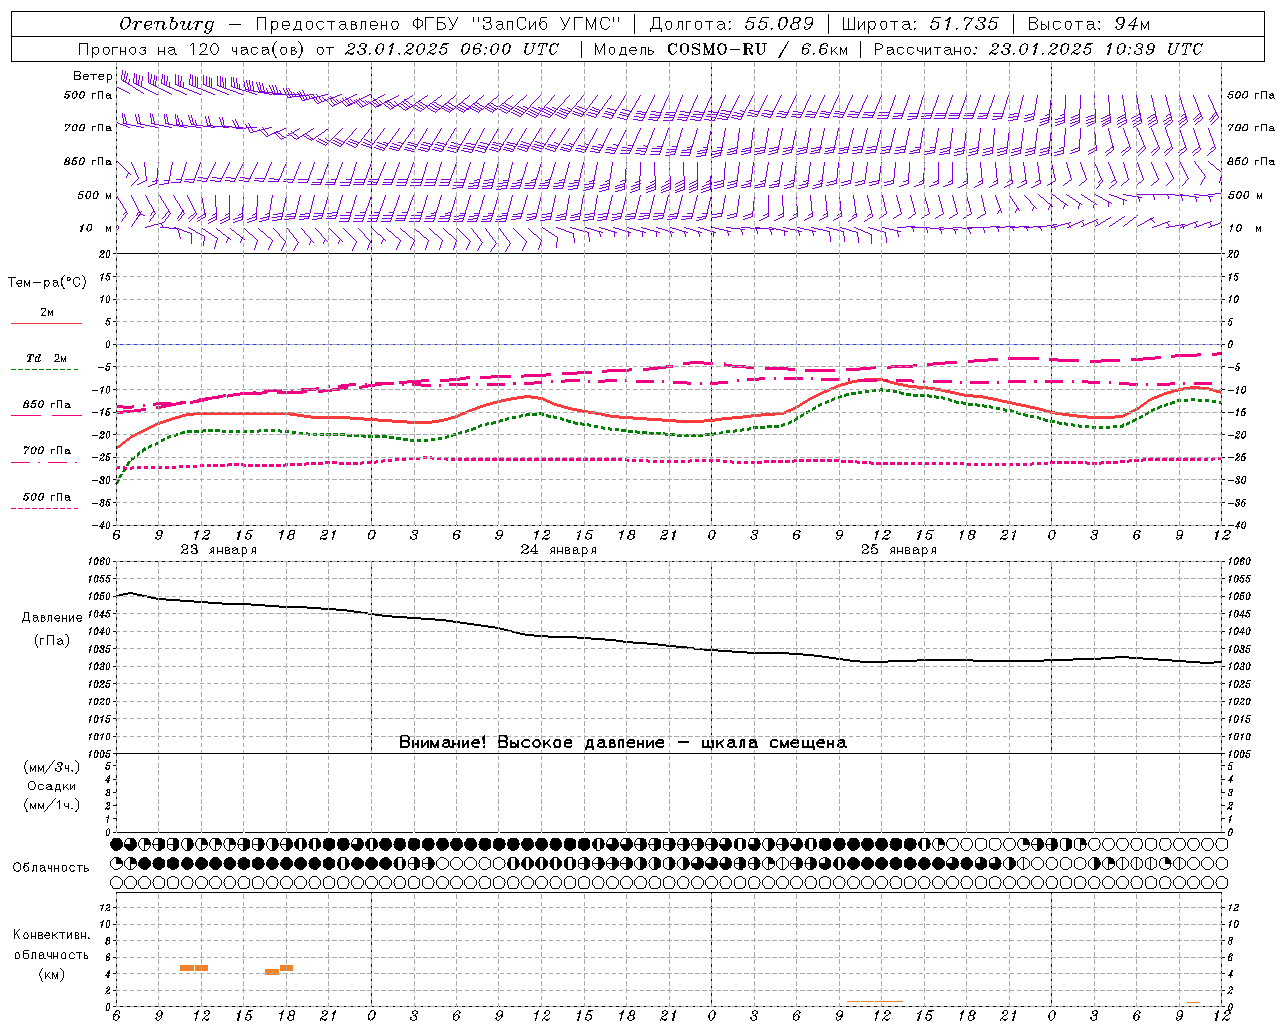Click the 'Давление' pressure panel label

click(x=52, y=618)
